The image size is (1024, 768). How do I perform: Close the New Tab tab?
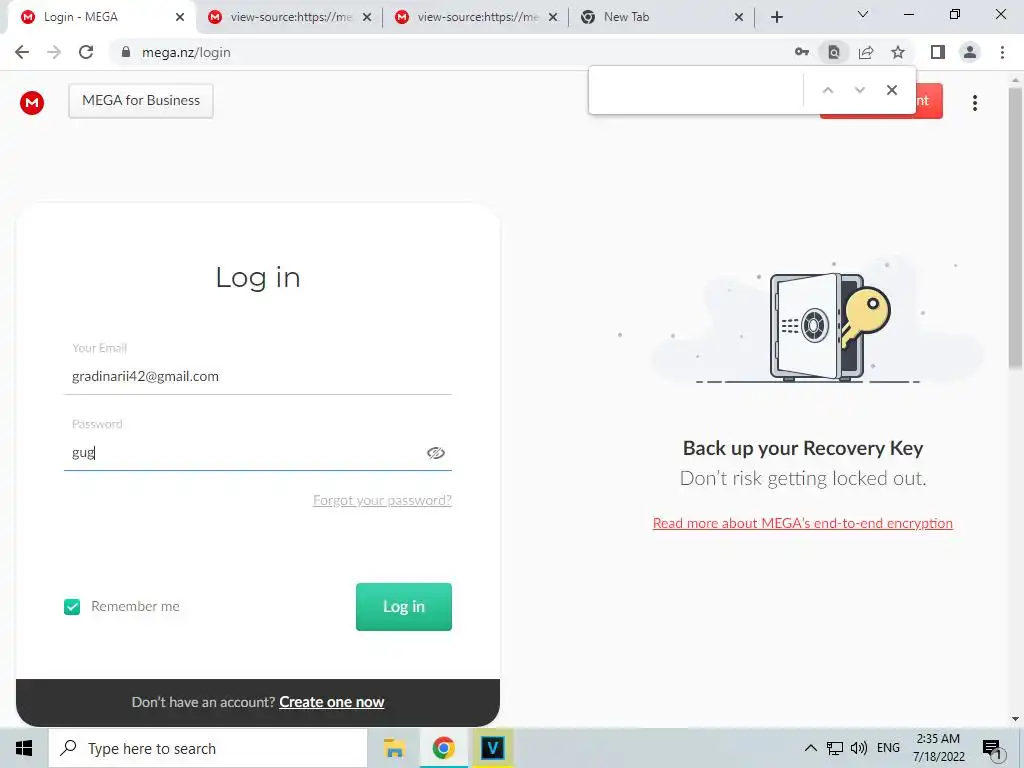pos(739,17)
